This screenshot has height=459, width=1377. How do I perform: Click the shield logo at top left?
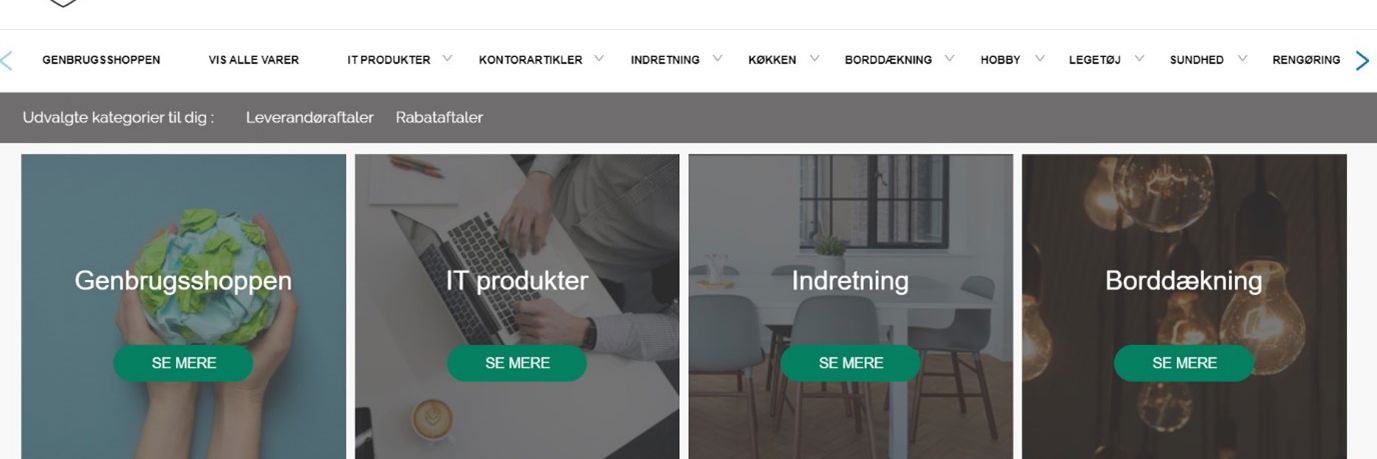pos(63,3)
